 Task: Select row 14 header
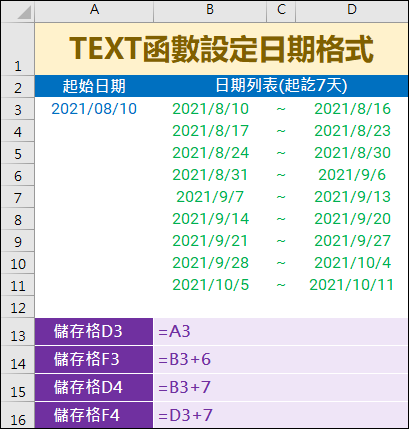click(18, 360)
